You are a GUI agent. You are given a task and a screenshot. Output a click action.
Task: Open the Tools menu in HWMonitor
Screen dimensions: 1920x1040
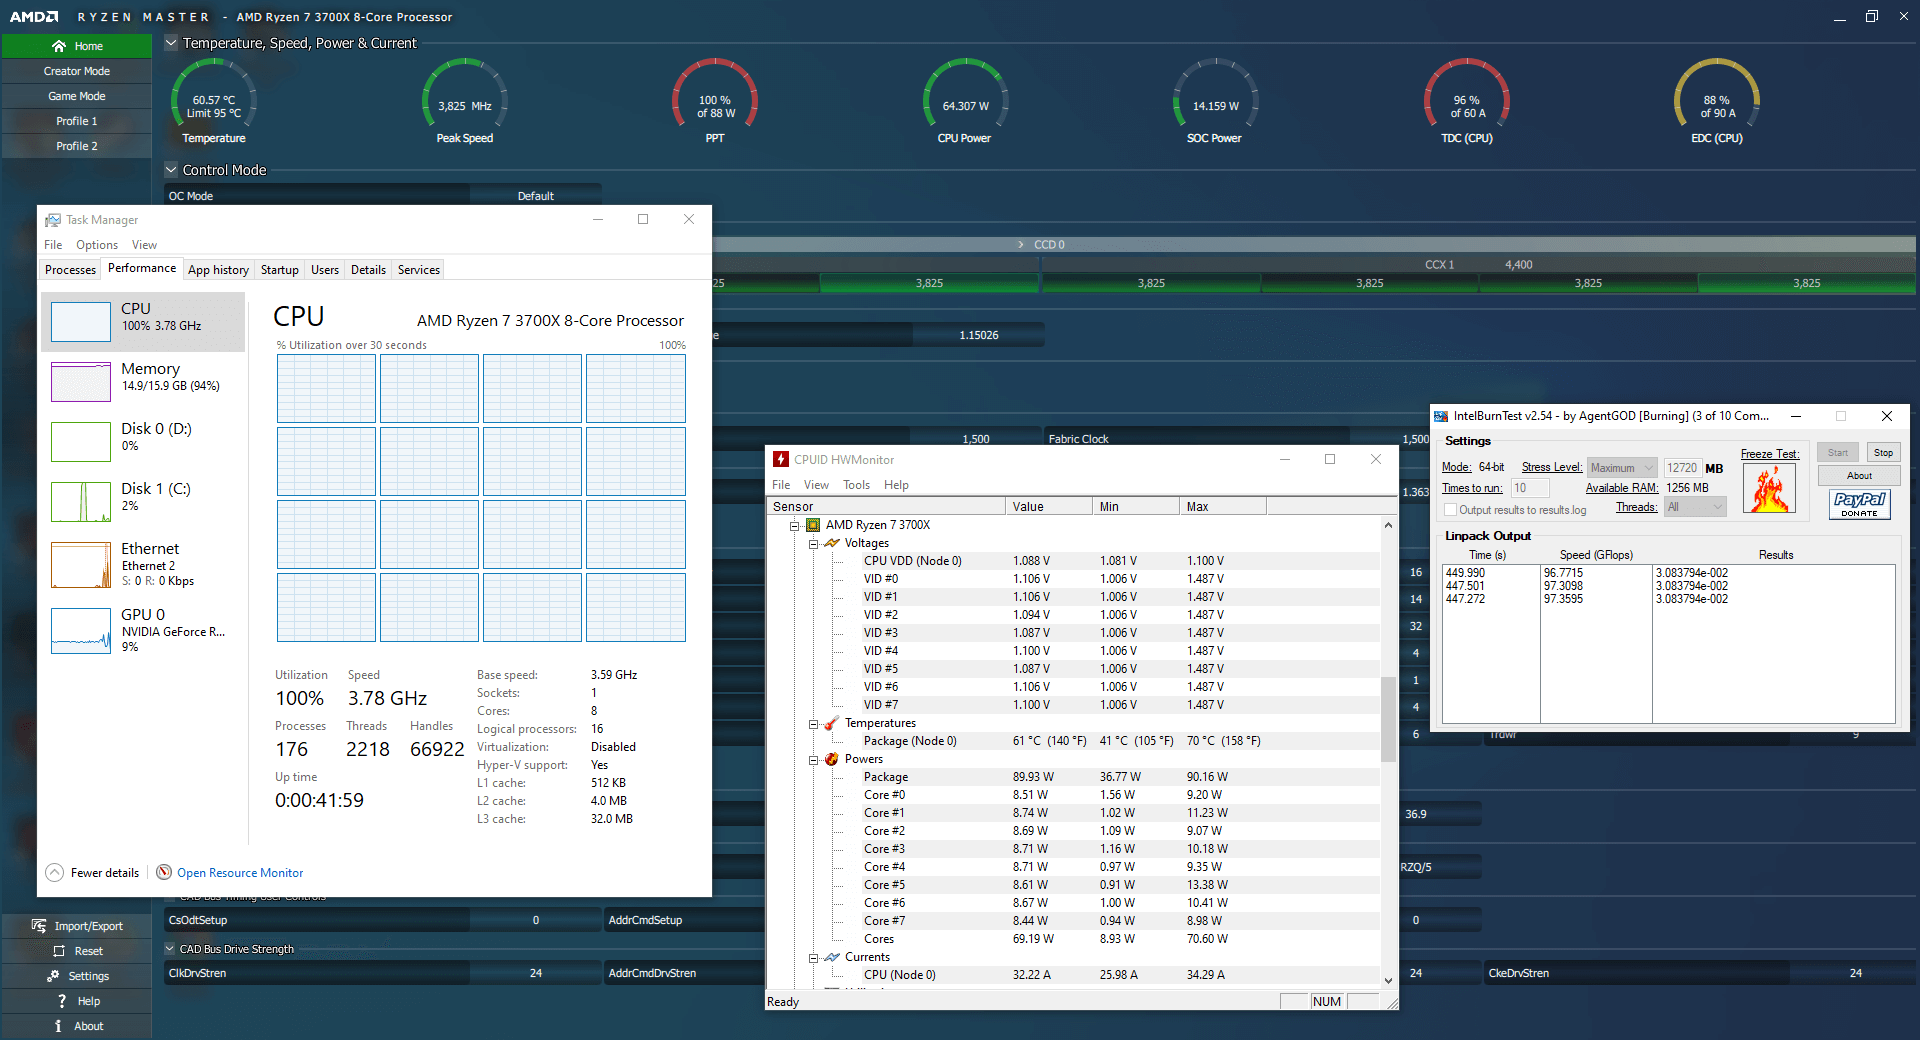coord(856,485)
